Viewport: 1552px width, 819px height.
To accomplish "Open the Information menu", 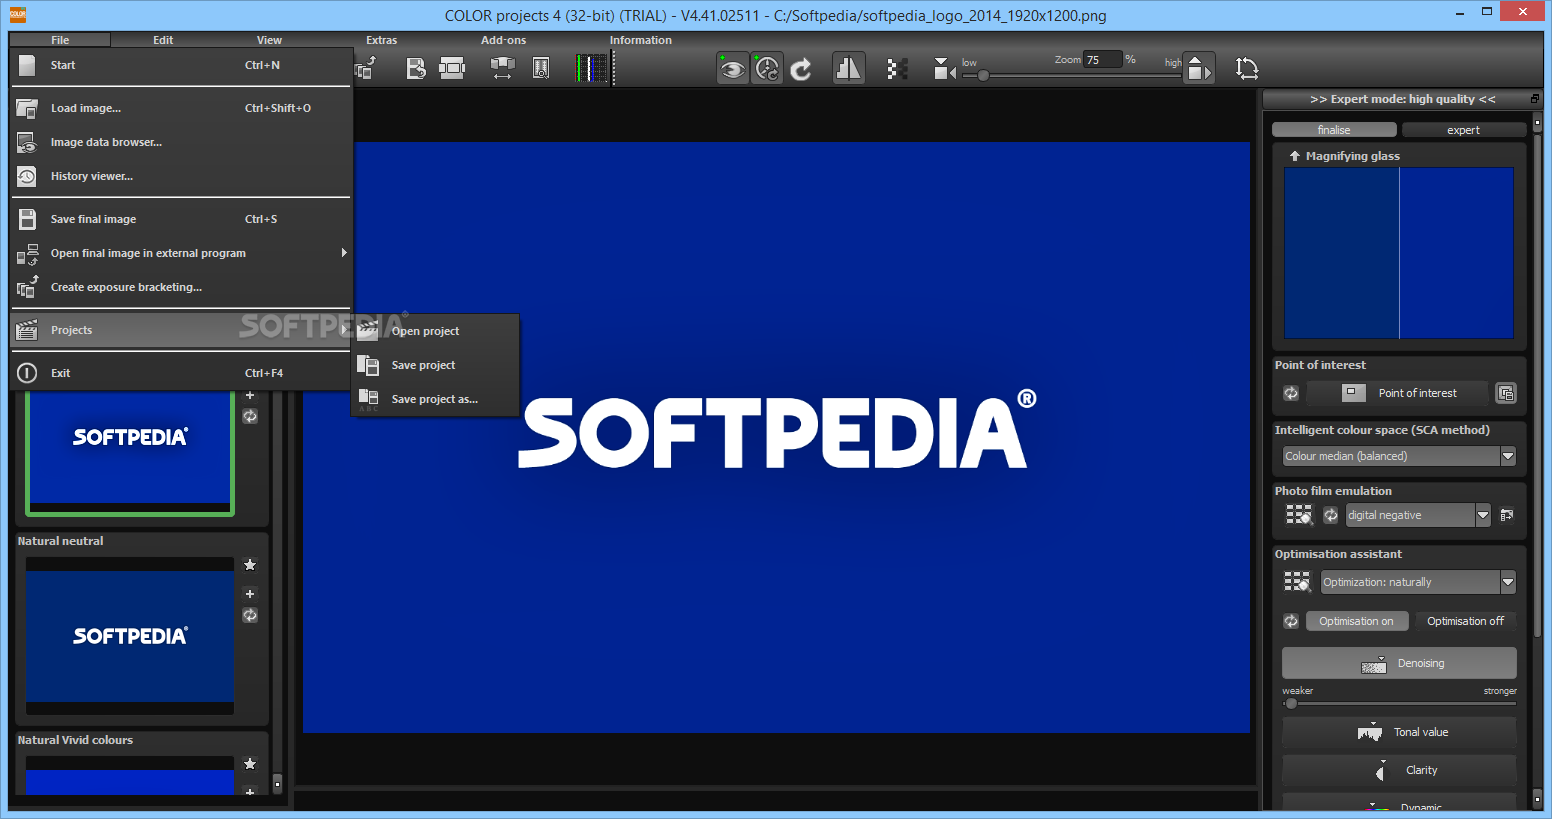I will [641, 40].
